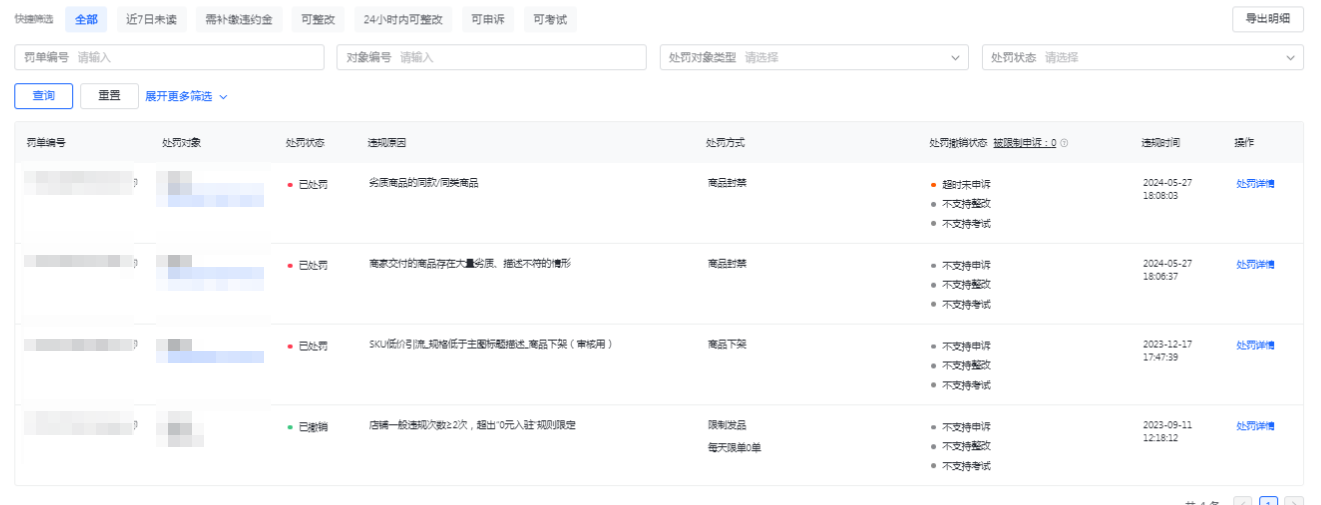1321x505 pixels.
Task: Select the 全部 quick filter
Action: pos(86,19)
